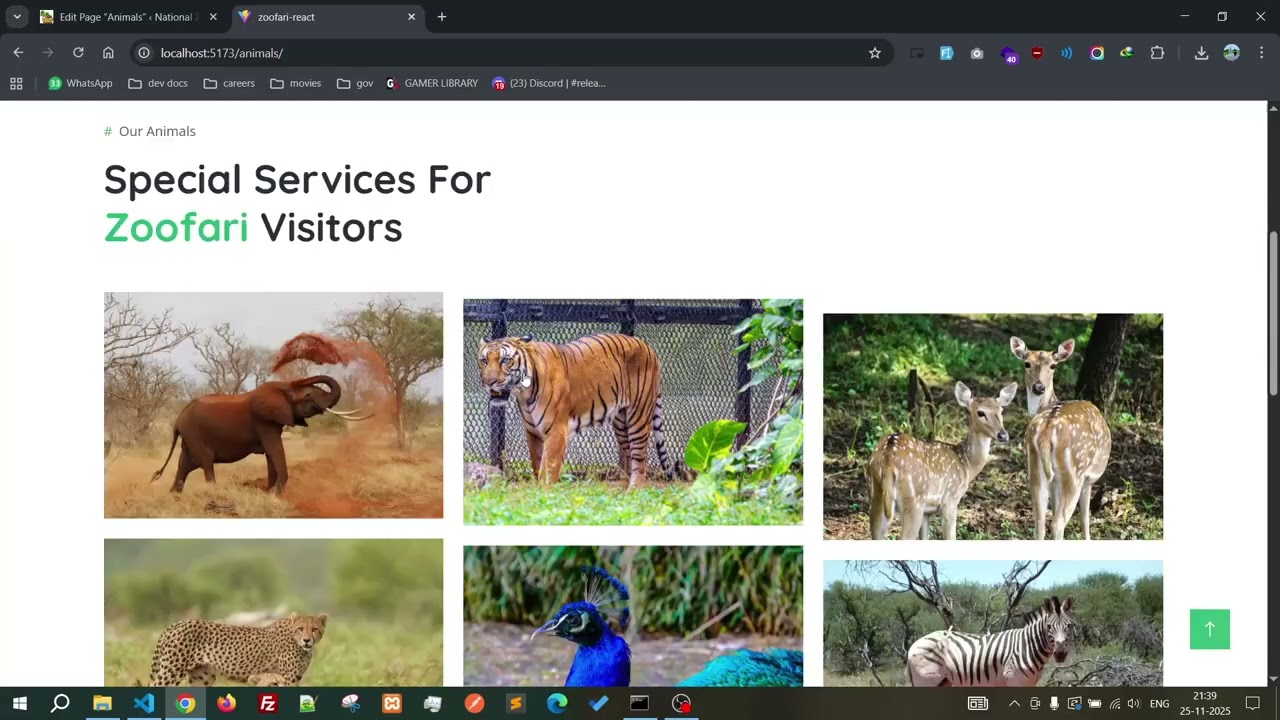Image resolution: width=1280 pixels, height=720 pixels.
Task: Open the tab search chevron dropdown
Action: [x=16, y=17]
